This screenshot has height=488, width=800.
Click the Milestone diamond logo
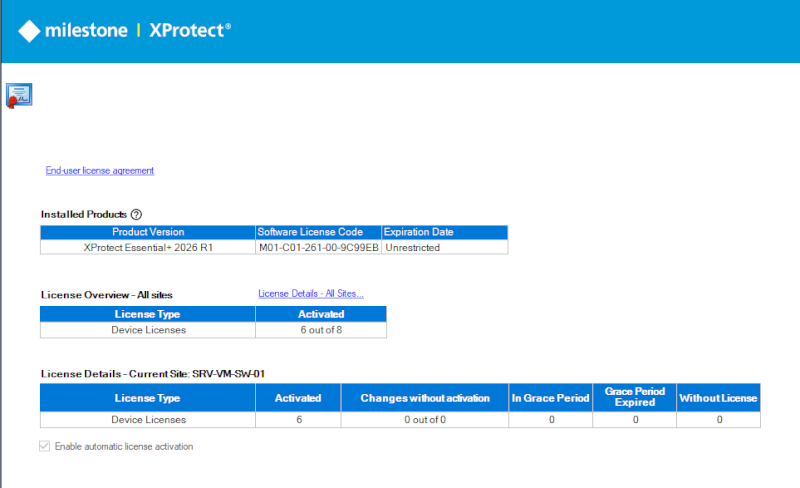29,31
